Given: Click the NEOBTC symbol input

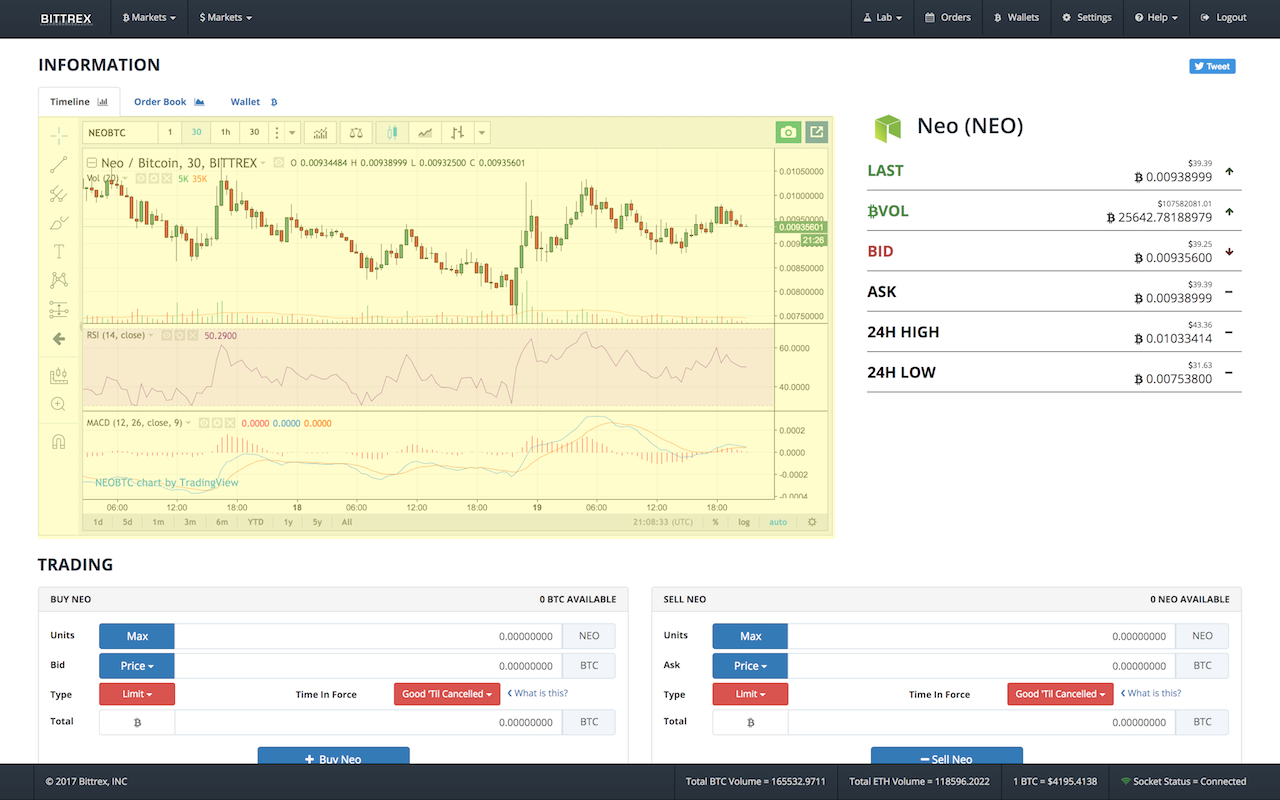Looking at the screenshot, I should pos(120,132).
